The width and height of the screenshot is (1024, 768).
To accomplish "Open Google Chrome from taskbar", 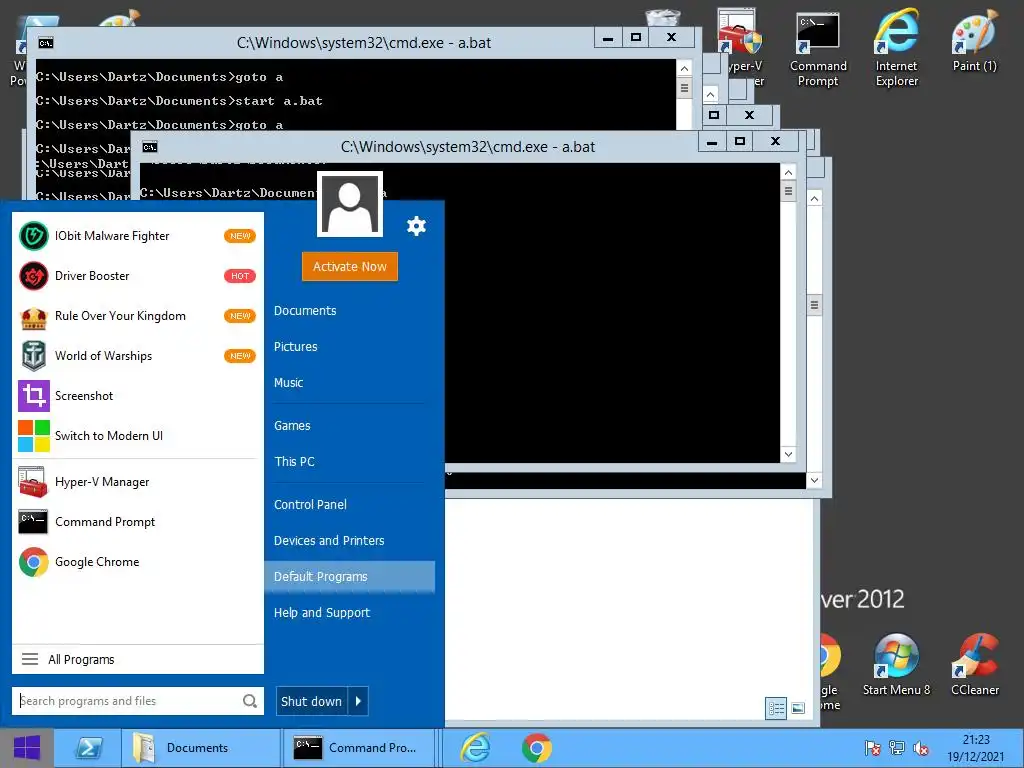I will [537, 748].
